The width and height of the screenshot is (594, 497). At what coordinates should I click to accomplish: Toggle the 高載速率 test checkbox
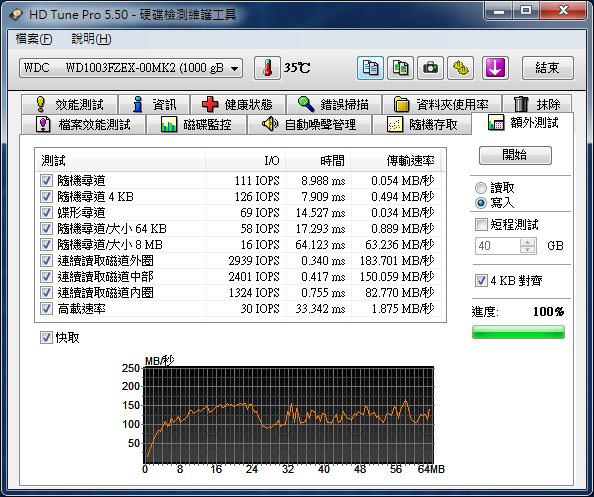(x=46, y=308)
